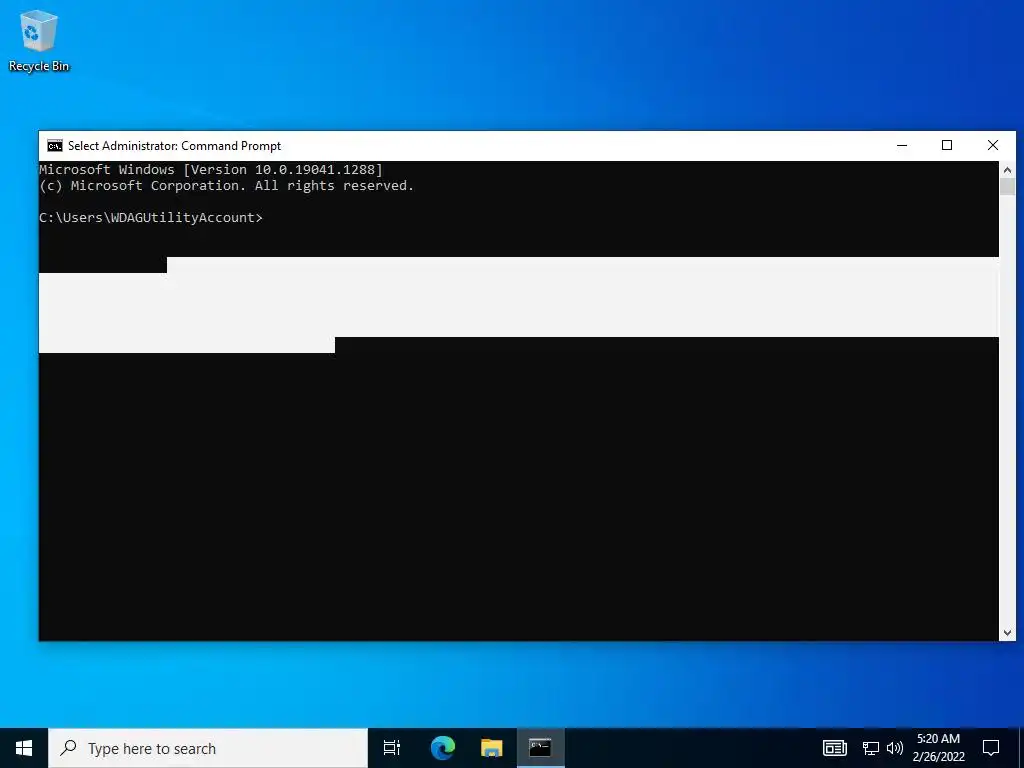Click the Command Prompt taskbar button
Image resolution: width=1024 pixels, height=768 pixels.
pyautogui.click(x=540, y=748)
